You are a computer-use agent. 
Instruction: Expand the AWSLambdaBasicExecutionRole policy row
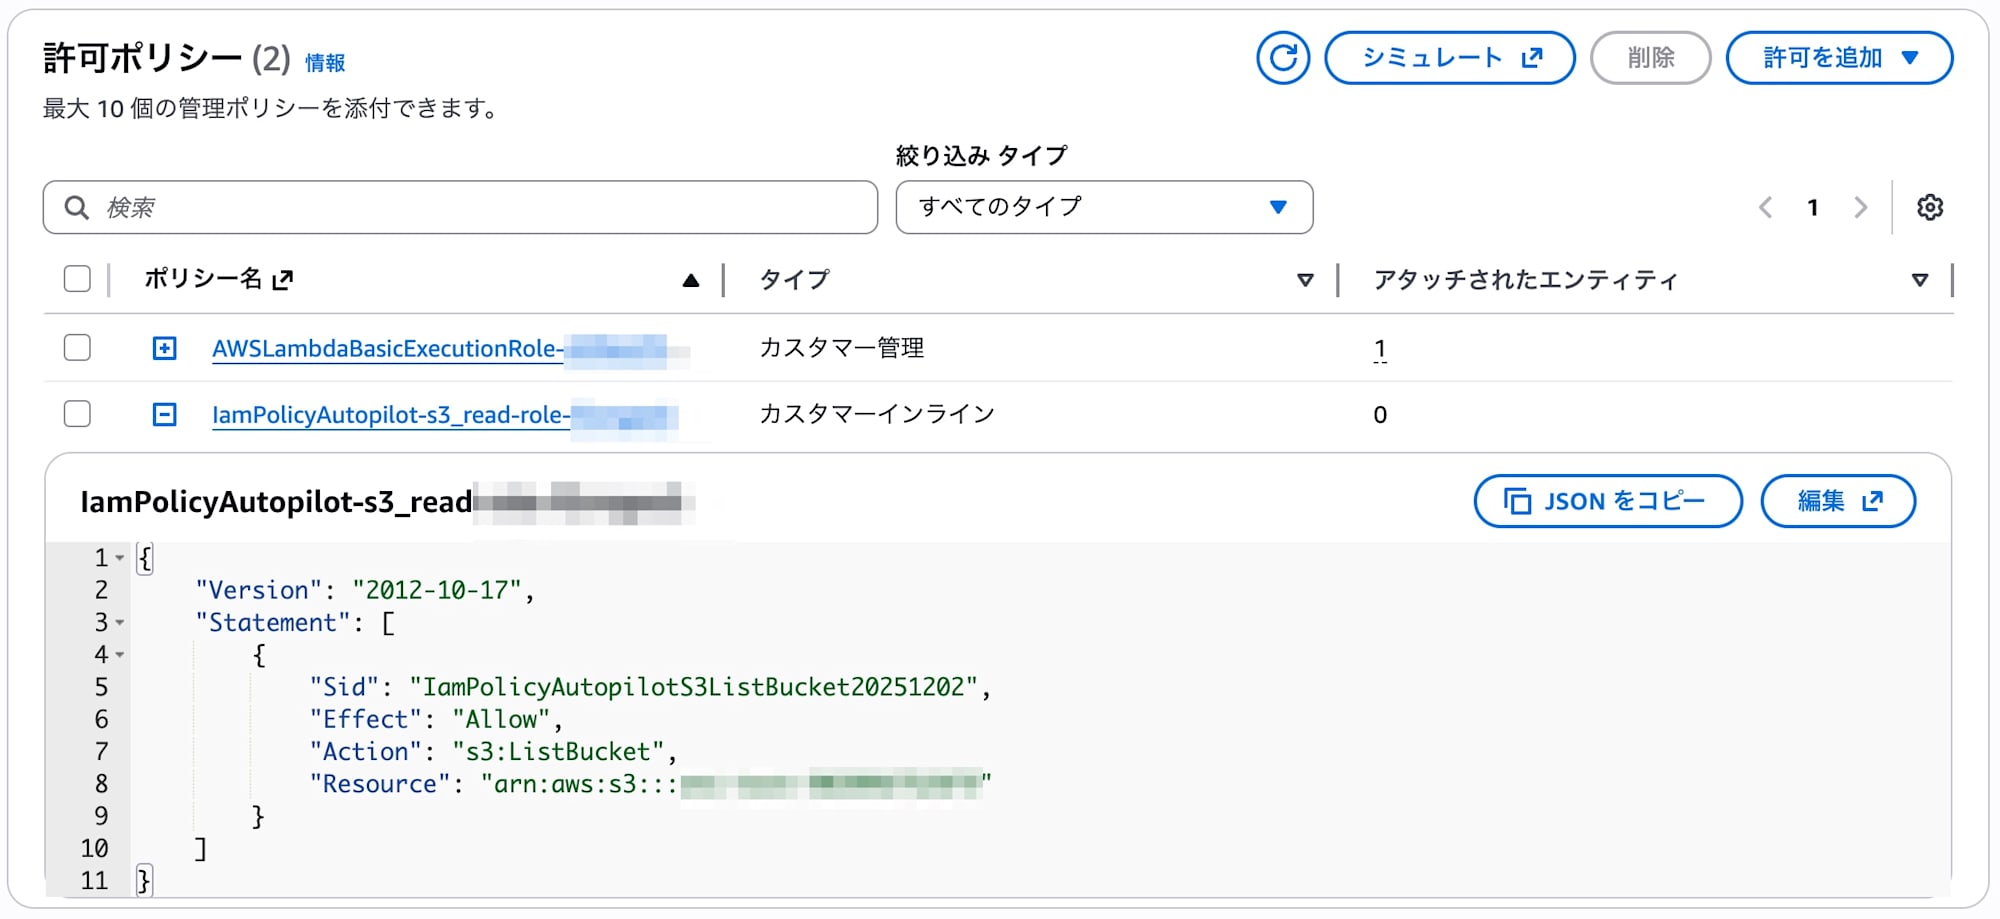[x=165, y=348]
